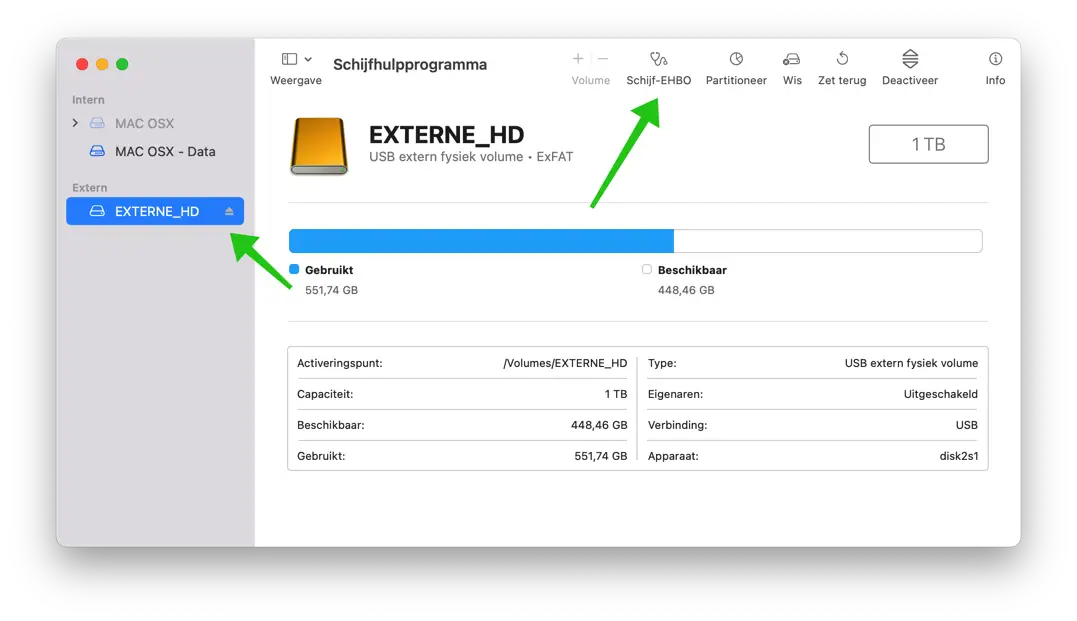
Task: Click the Extern sidebar section header
Action: point(89,188)
